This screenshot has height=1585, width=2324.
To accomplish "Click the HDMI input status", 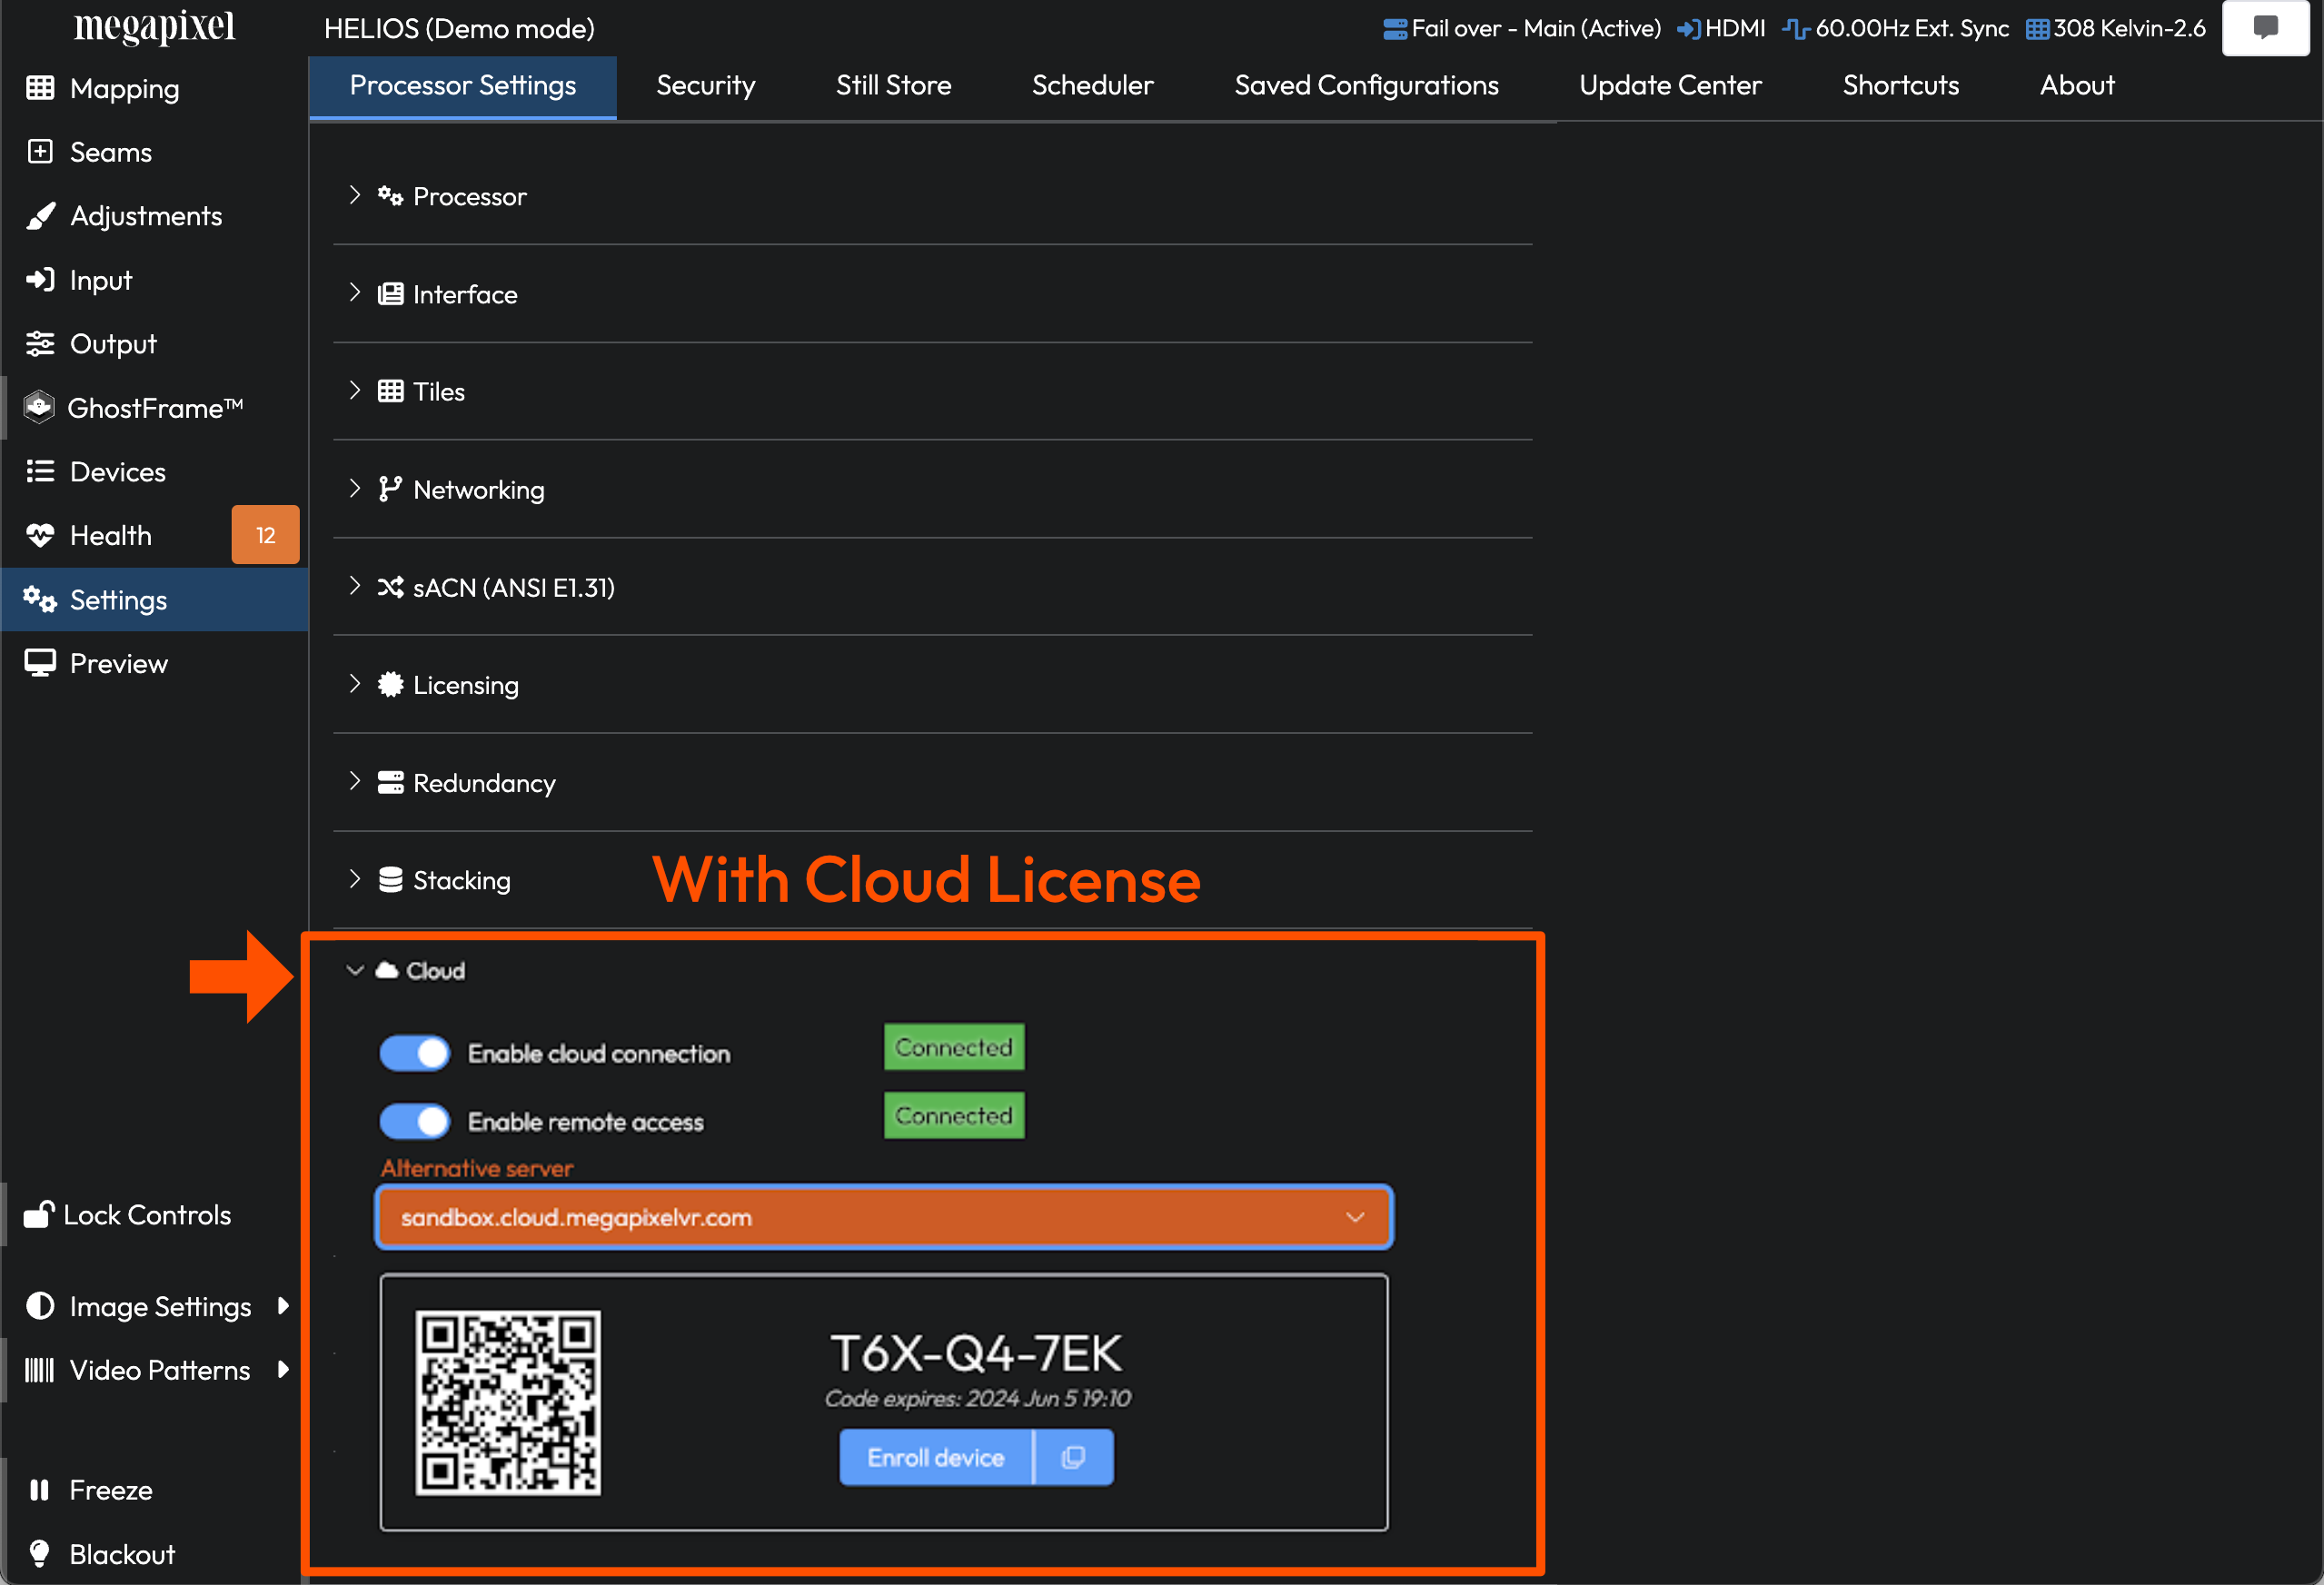I will 1722,29.
